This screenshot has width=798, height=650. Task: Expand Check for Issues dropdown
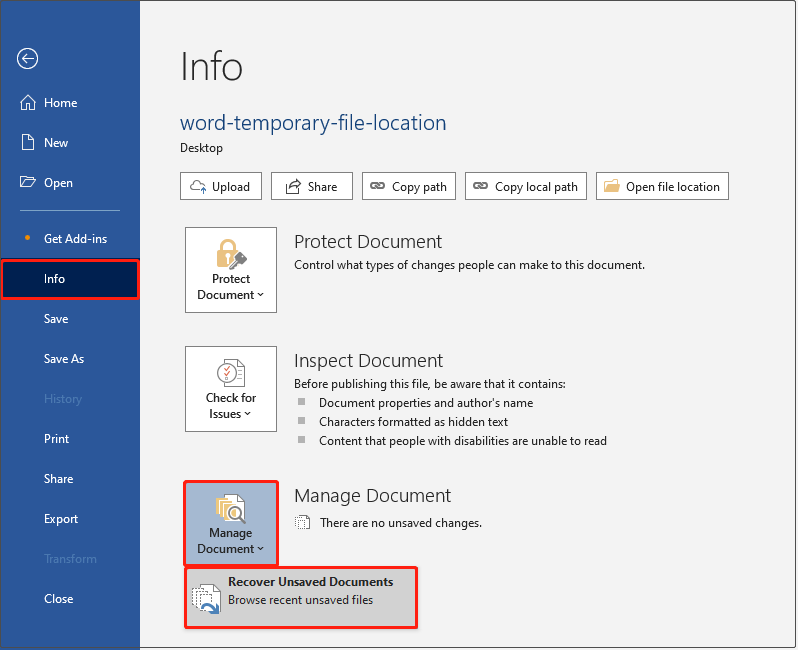tap(231, 389)
